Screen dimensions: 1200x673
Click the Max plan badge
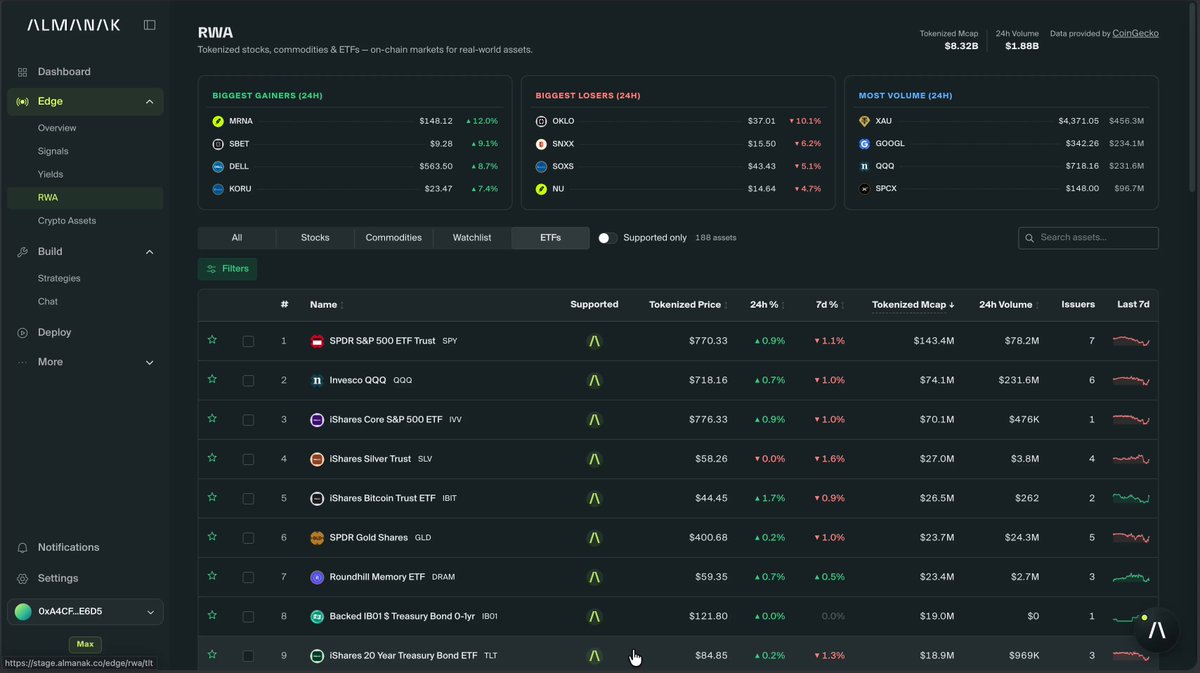[85, 645]
